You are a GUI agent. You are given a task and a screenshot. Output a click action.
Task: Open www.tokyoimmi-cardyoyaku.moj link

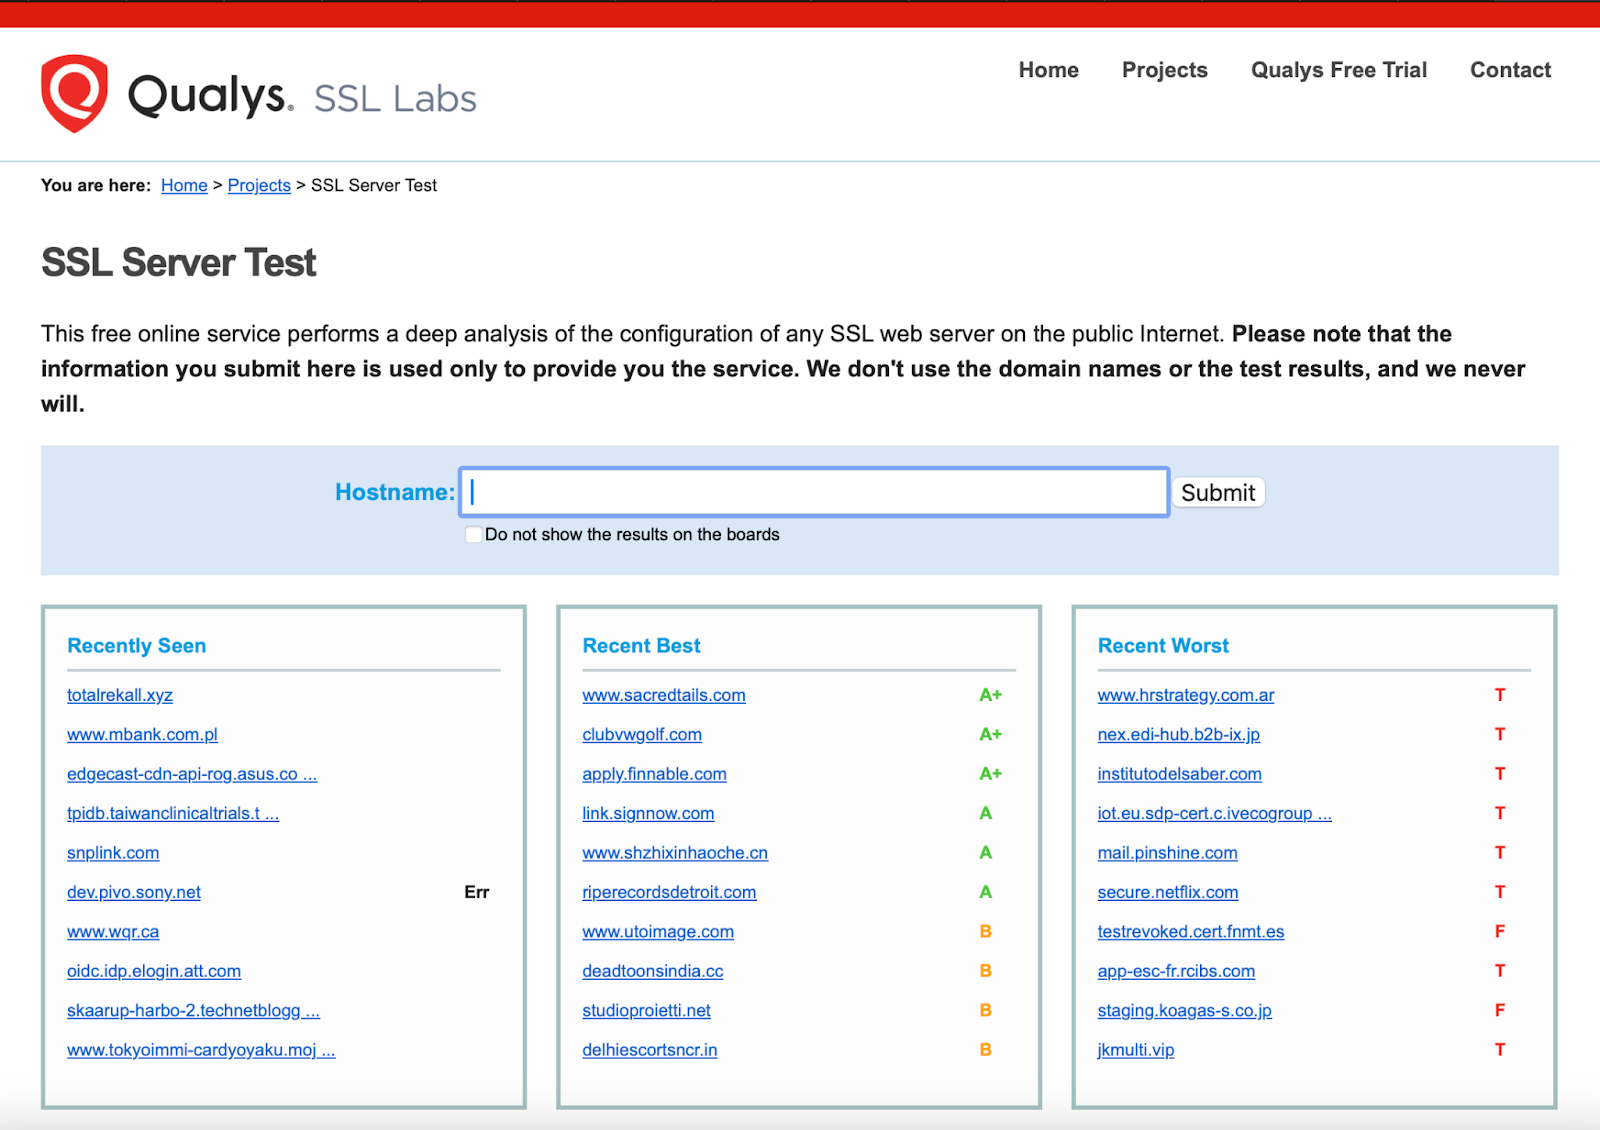click(201, 1050)
